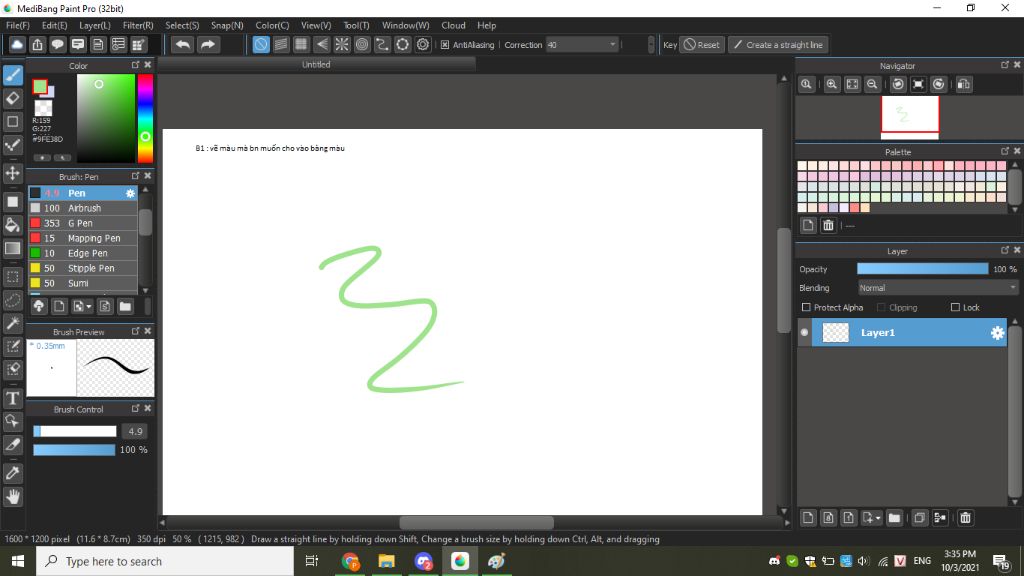Select the Mapping Pen brush
Viewport: 1024px width, 576px height.
point(83,238)
